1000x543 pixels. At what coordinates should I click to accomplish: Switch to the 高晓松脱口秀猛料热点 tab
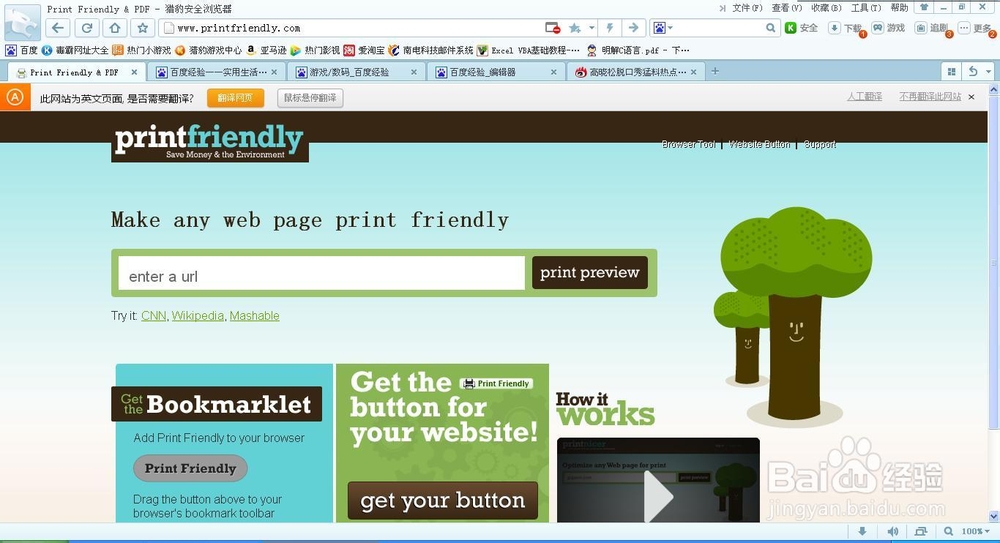pos(637,72)
